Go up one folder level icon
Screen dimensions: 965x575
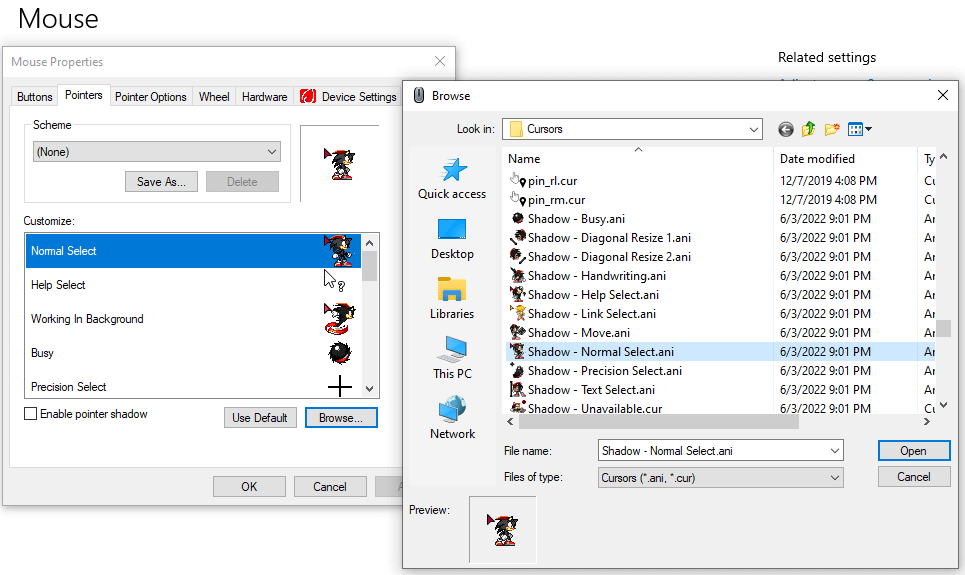(808, 129)
